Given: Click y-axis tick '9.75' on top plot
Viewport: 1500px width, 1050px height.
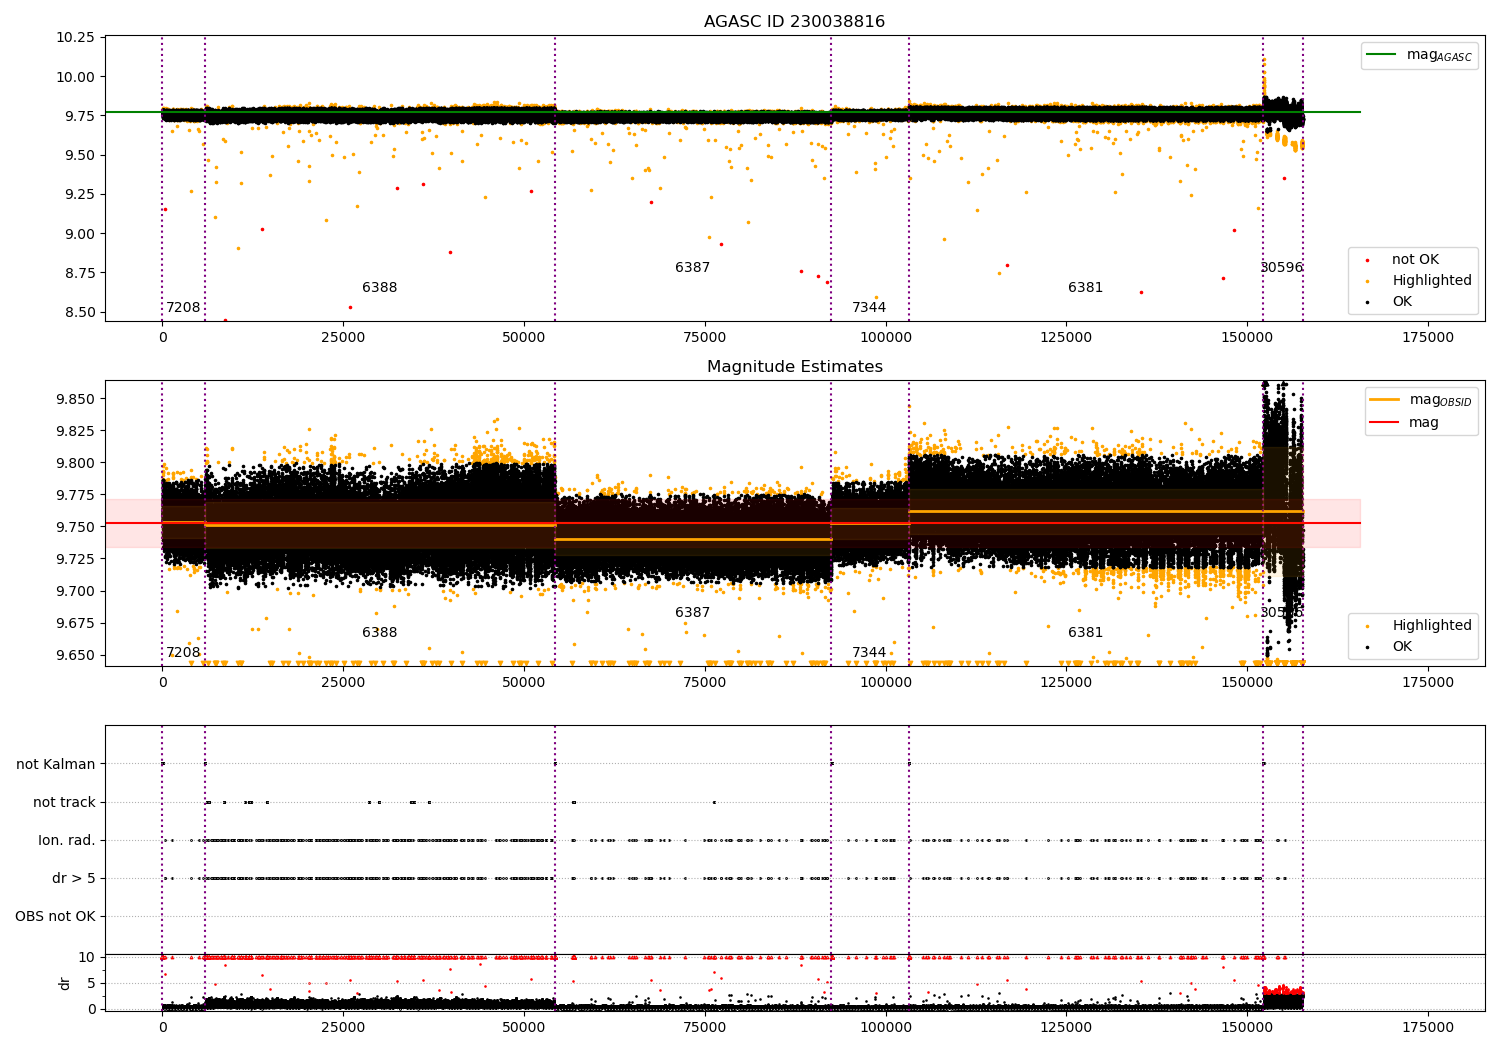Looking at the screenshot, I should tap(79, 116).
